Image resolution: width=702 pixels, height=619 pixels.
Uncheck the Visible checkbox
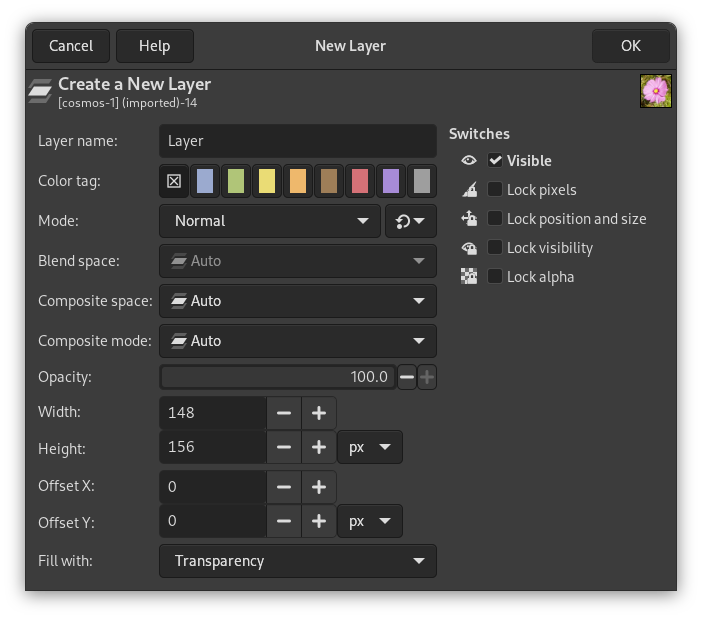tap(495, 161)
